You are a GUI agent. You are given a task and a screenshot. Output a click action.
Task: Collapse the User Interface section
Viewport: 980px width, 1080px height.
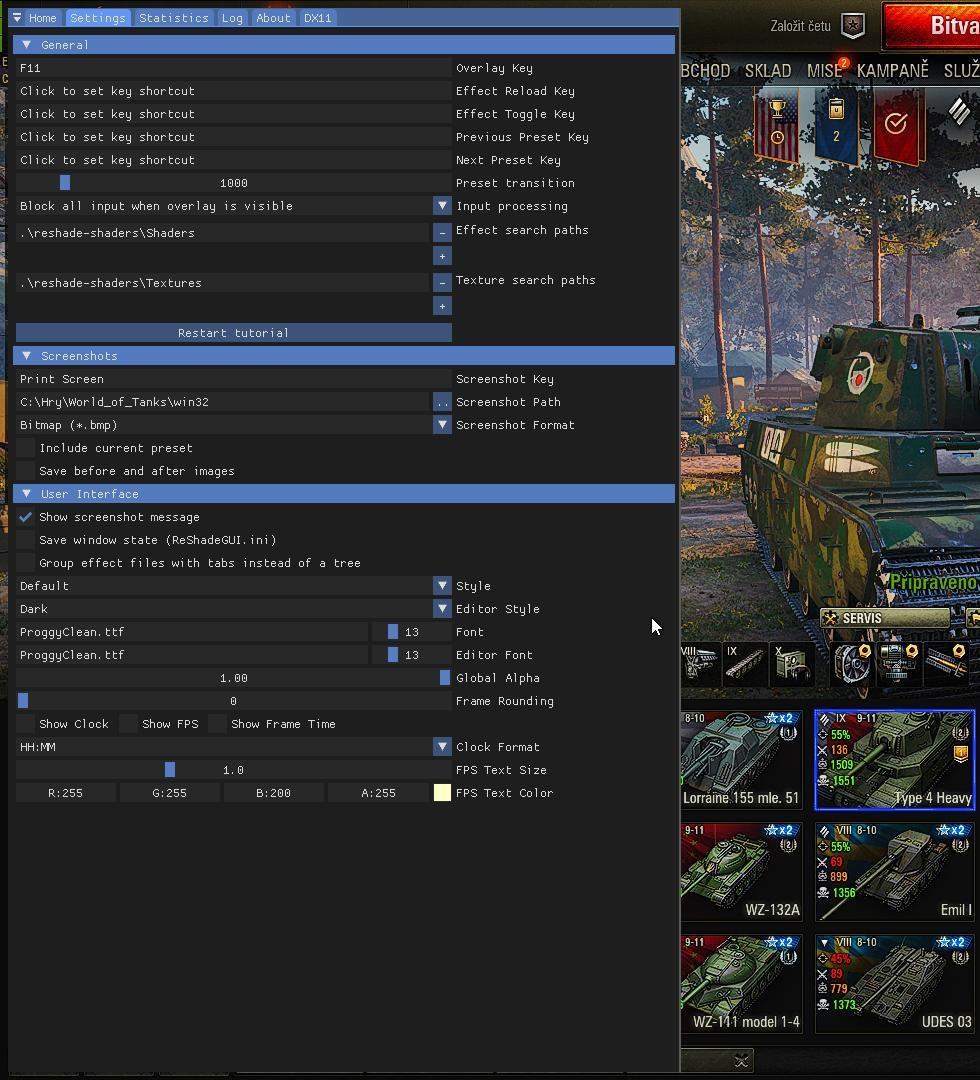click(x=26, y=494)
